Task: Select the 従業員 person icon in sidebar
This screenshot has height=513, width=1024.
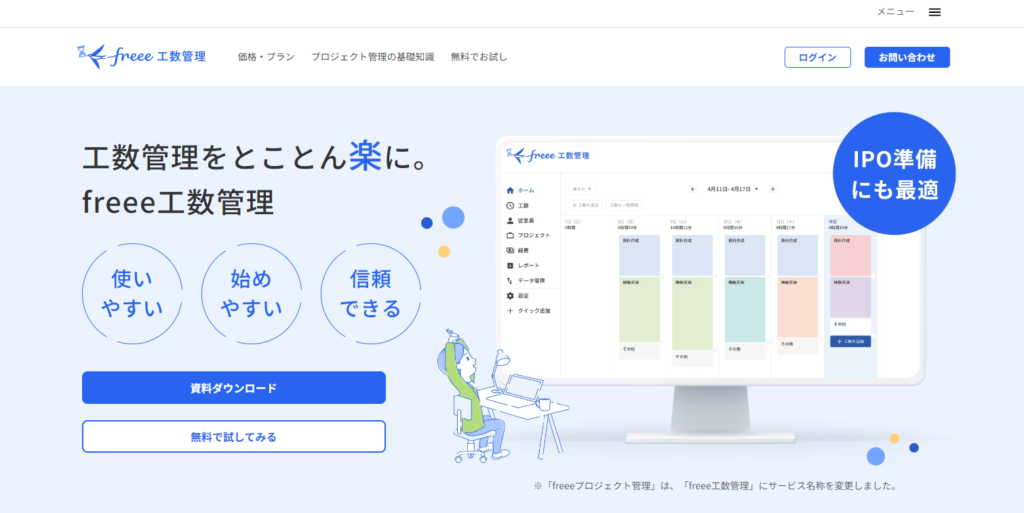Action: click(510, 220)
